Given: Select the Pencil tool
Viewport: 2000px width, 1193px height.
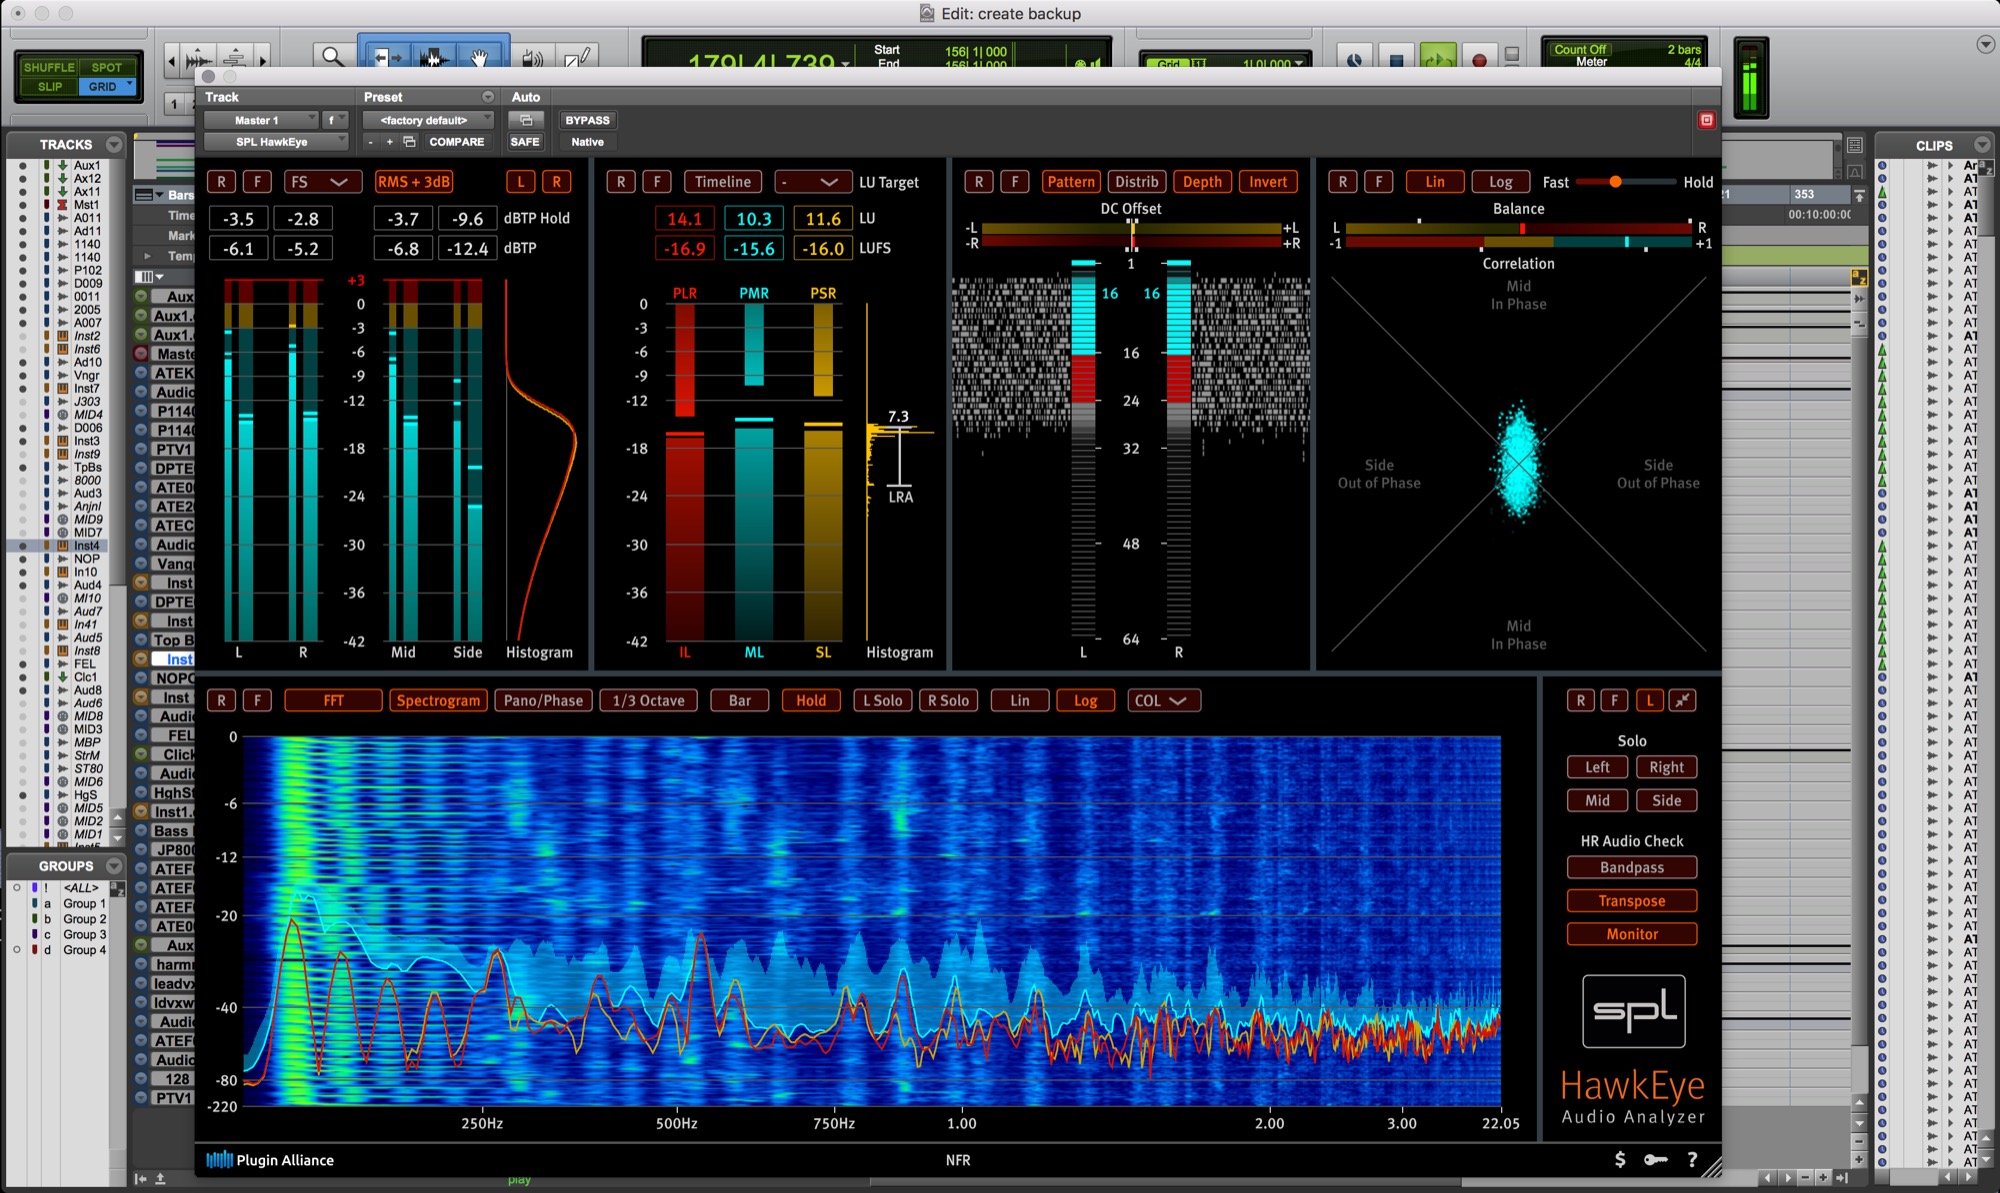Looking at the screenshot, I should click(577, 58).
